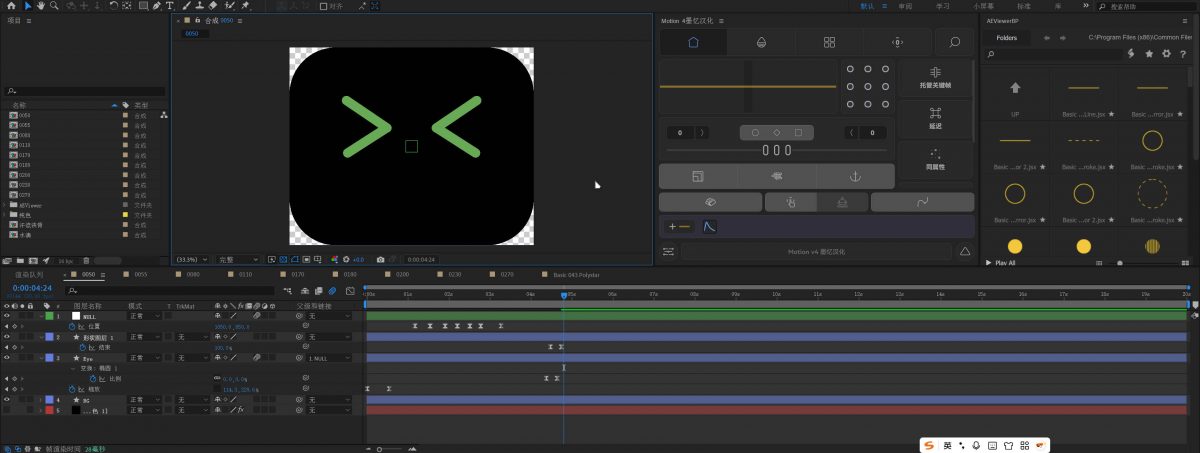Hide the NULL layer eye
The height and width of the screenshot is (453, 1200).
tap(8, 316)
